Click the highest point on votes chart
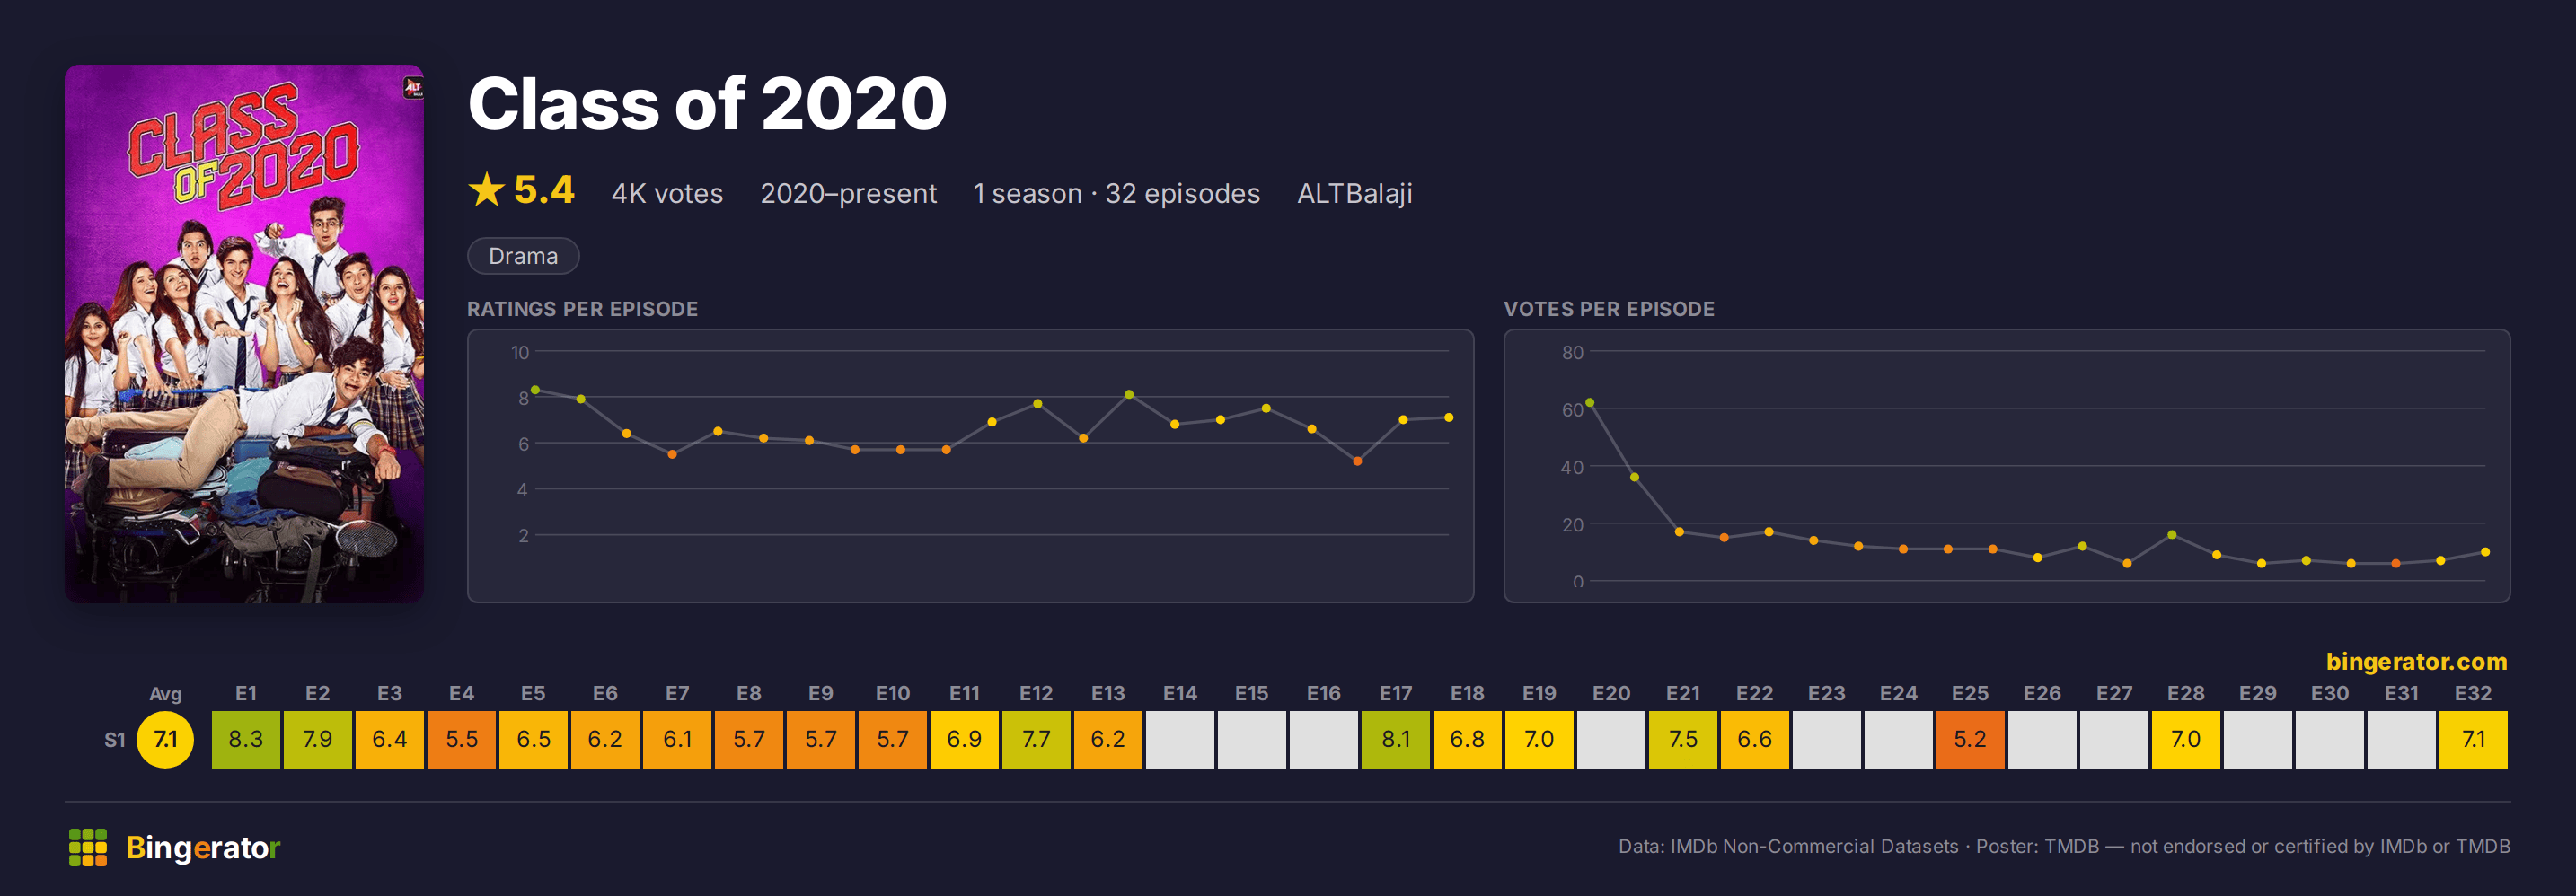 pyautogui.click(x=1590, y=403)
